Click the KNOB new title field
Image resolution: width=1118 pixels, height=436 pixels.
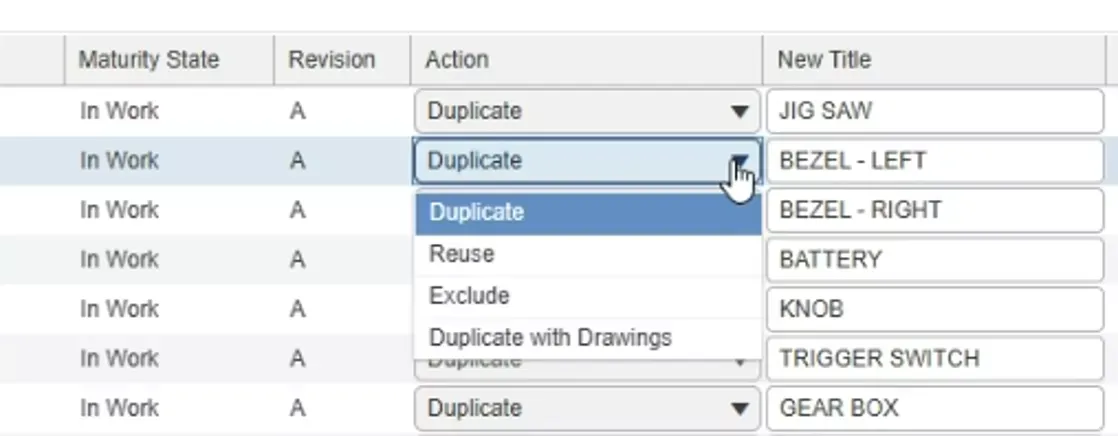pos(935,309)
